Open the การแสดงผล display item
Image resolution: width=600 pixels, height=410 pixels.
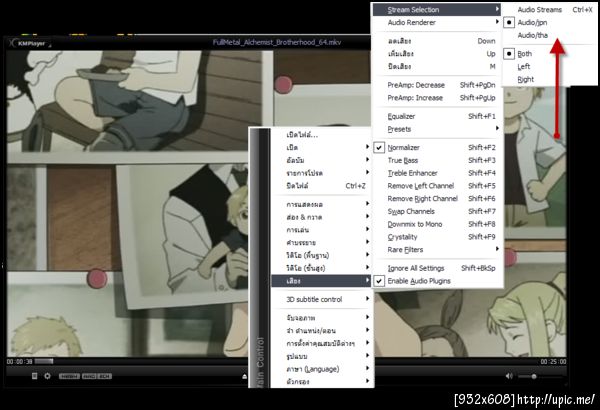coord(321,204)
